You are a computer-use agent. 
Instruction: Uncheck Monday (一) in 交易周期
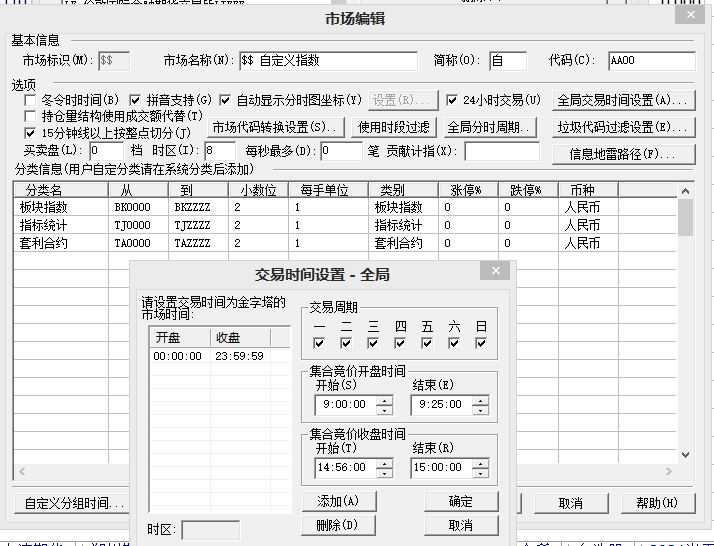[319, 343]
